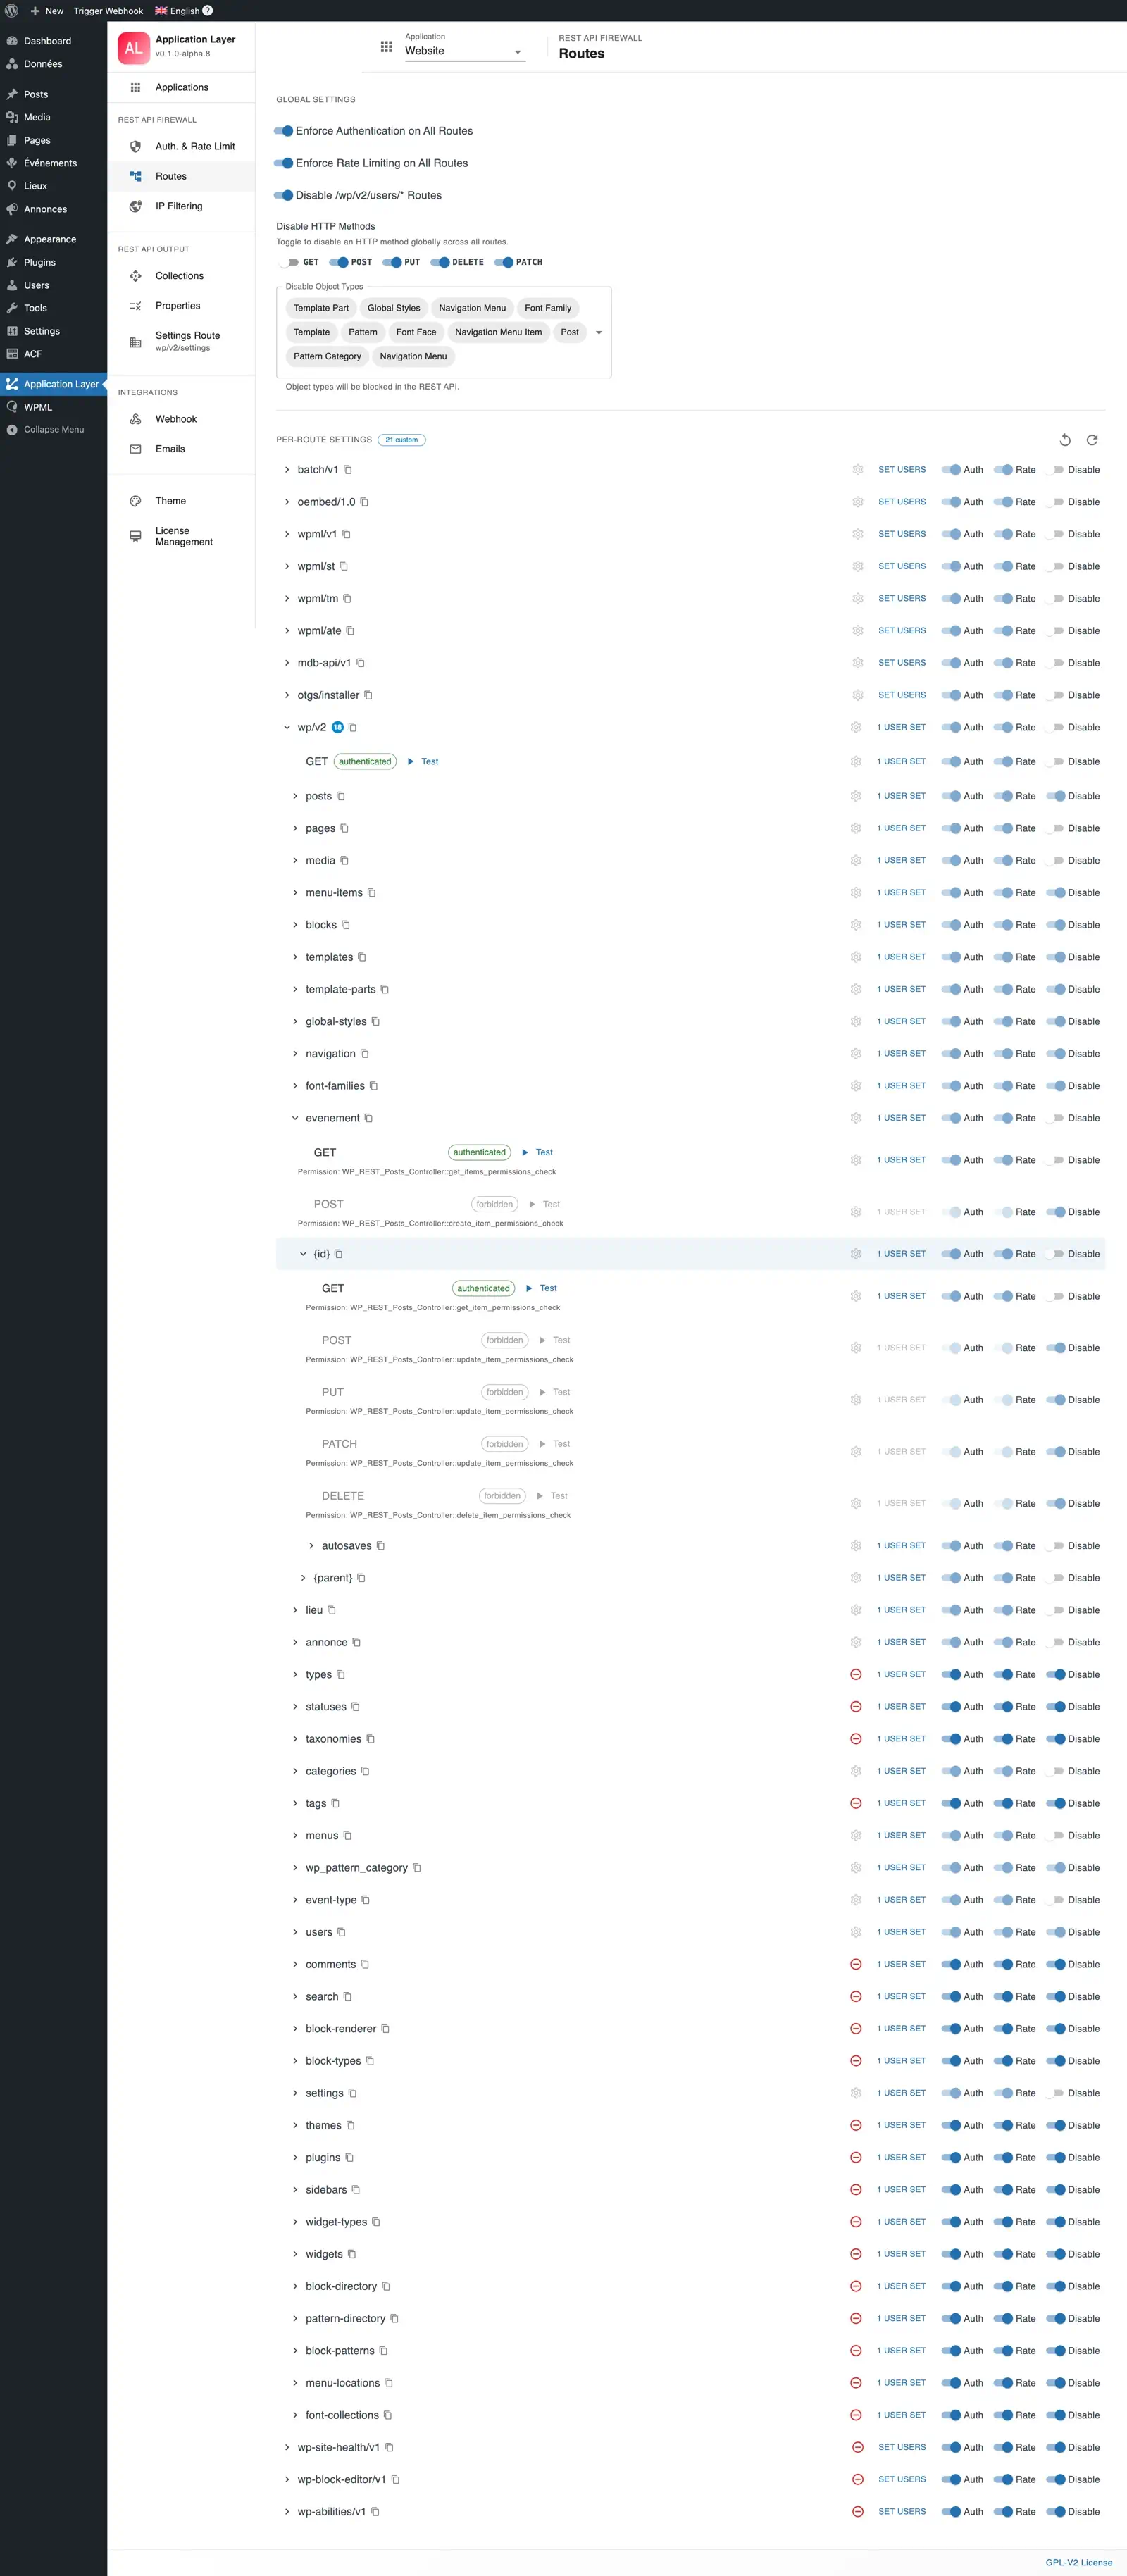1127x2576 pixels.
Task: Click the reset settings icon in Per-Route Settings
Action: [x=1065, y=440]
